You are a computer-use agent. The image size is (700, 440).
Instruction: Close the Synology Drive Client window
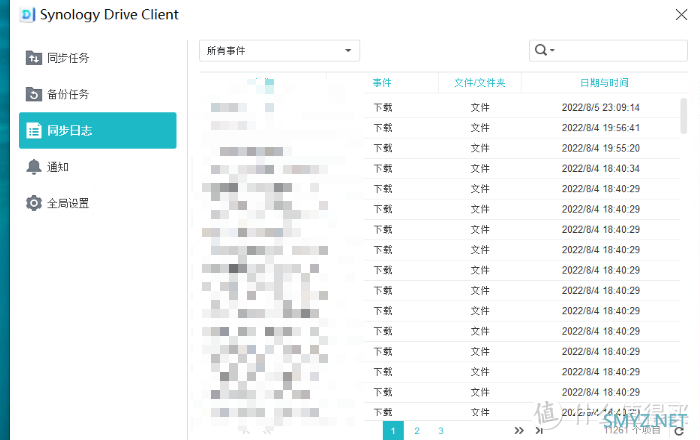[x=681, y=15]
